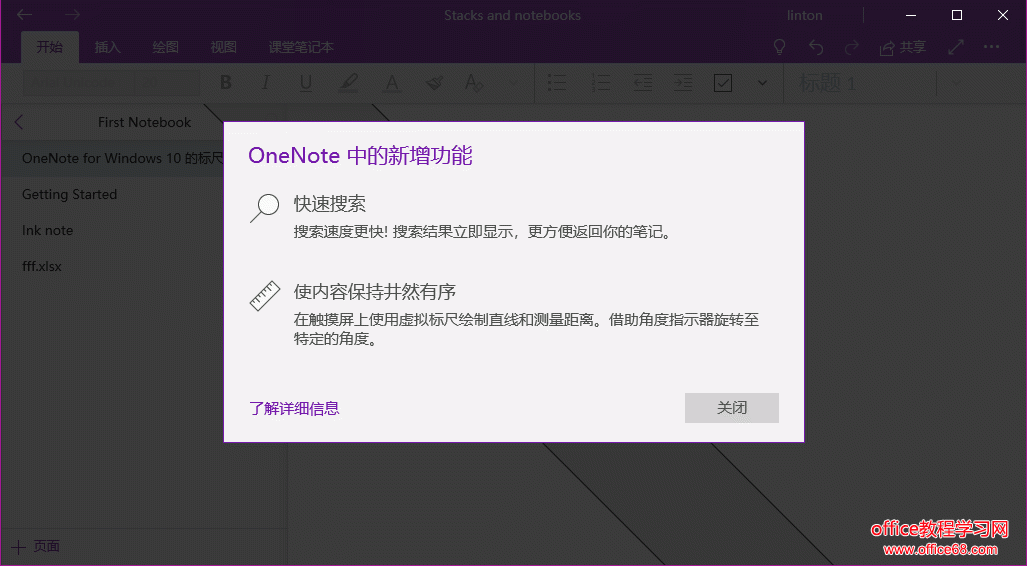Toggle italic formatting
The image size is (1027, 566).
tap(265, 83)
